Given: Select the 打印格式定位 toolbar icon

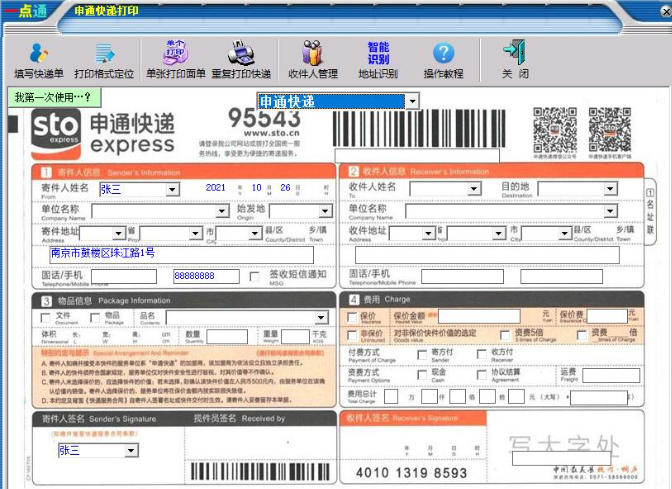Looking at the screenshot, I should pyautogui.click(x=104, y=60).
